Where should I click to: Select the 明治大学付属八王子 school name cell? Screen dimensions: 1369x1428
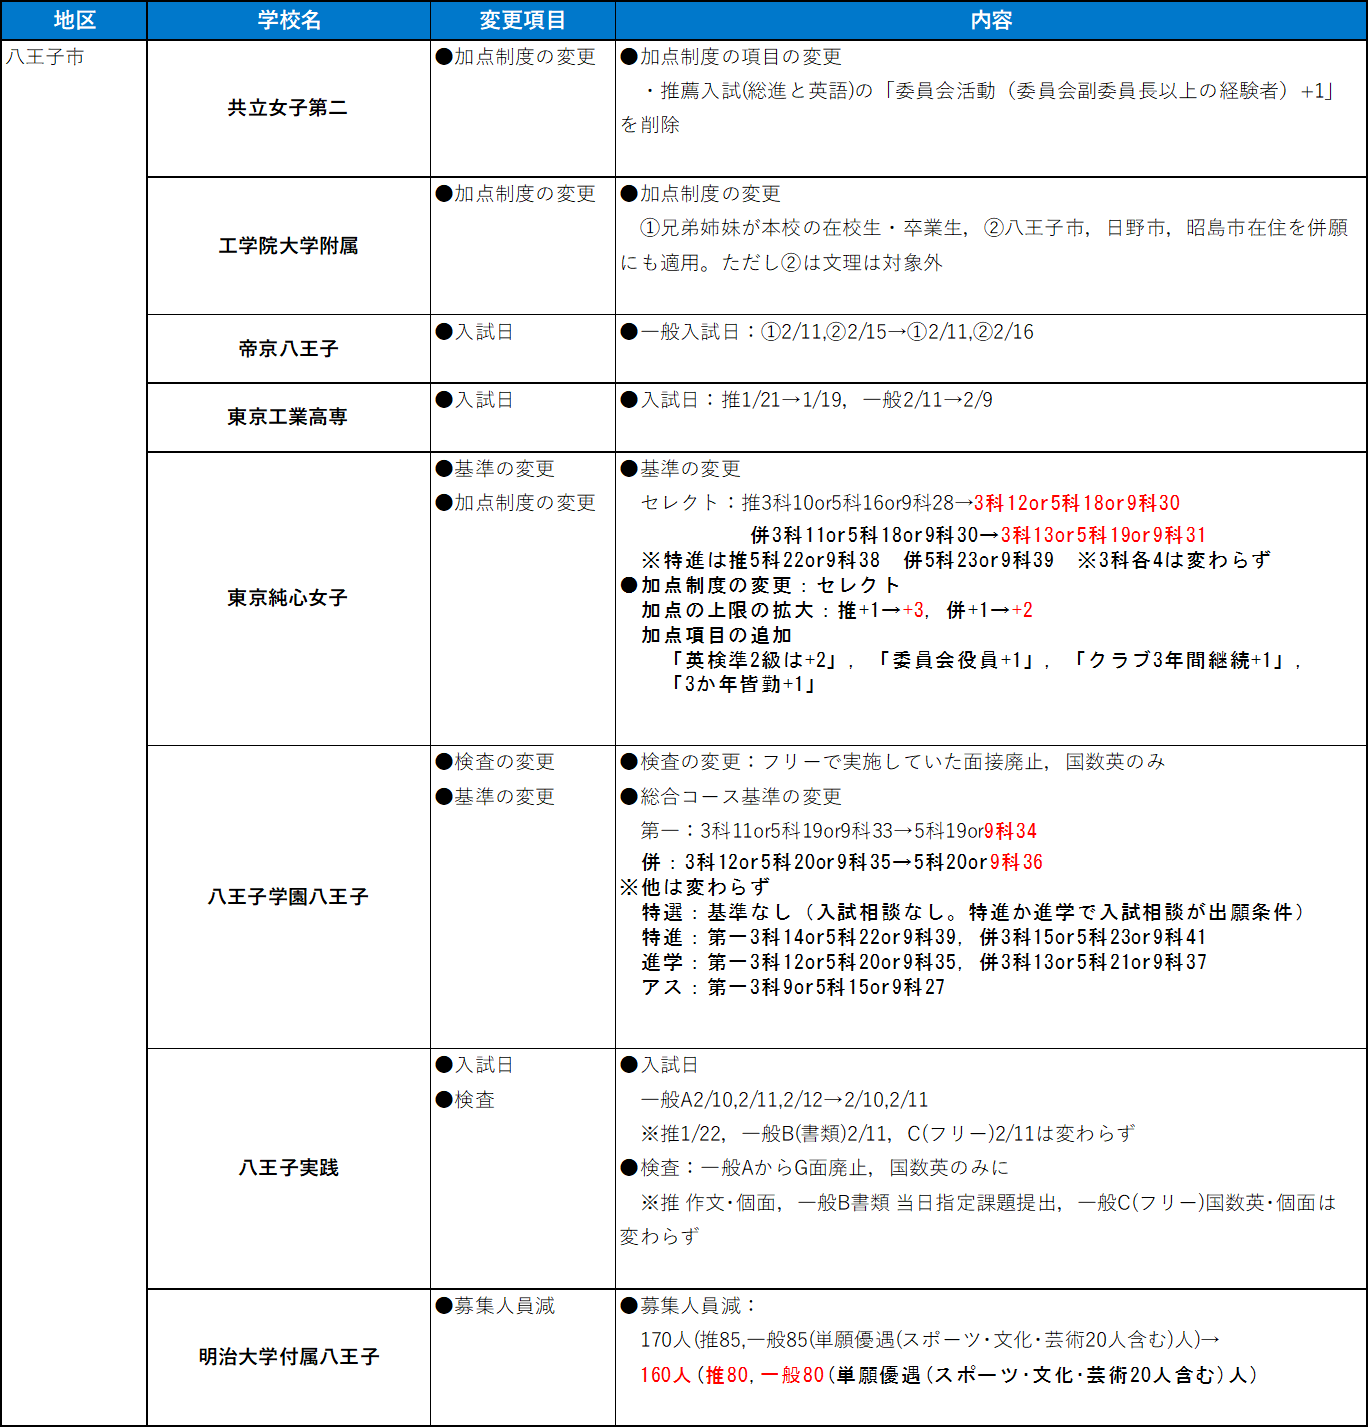point(289,1357)
